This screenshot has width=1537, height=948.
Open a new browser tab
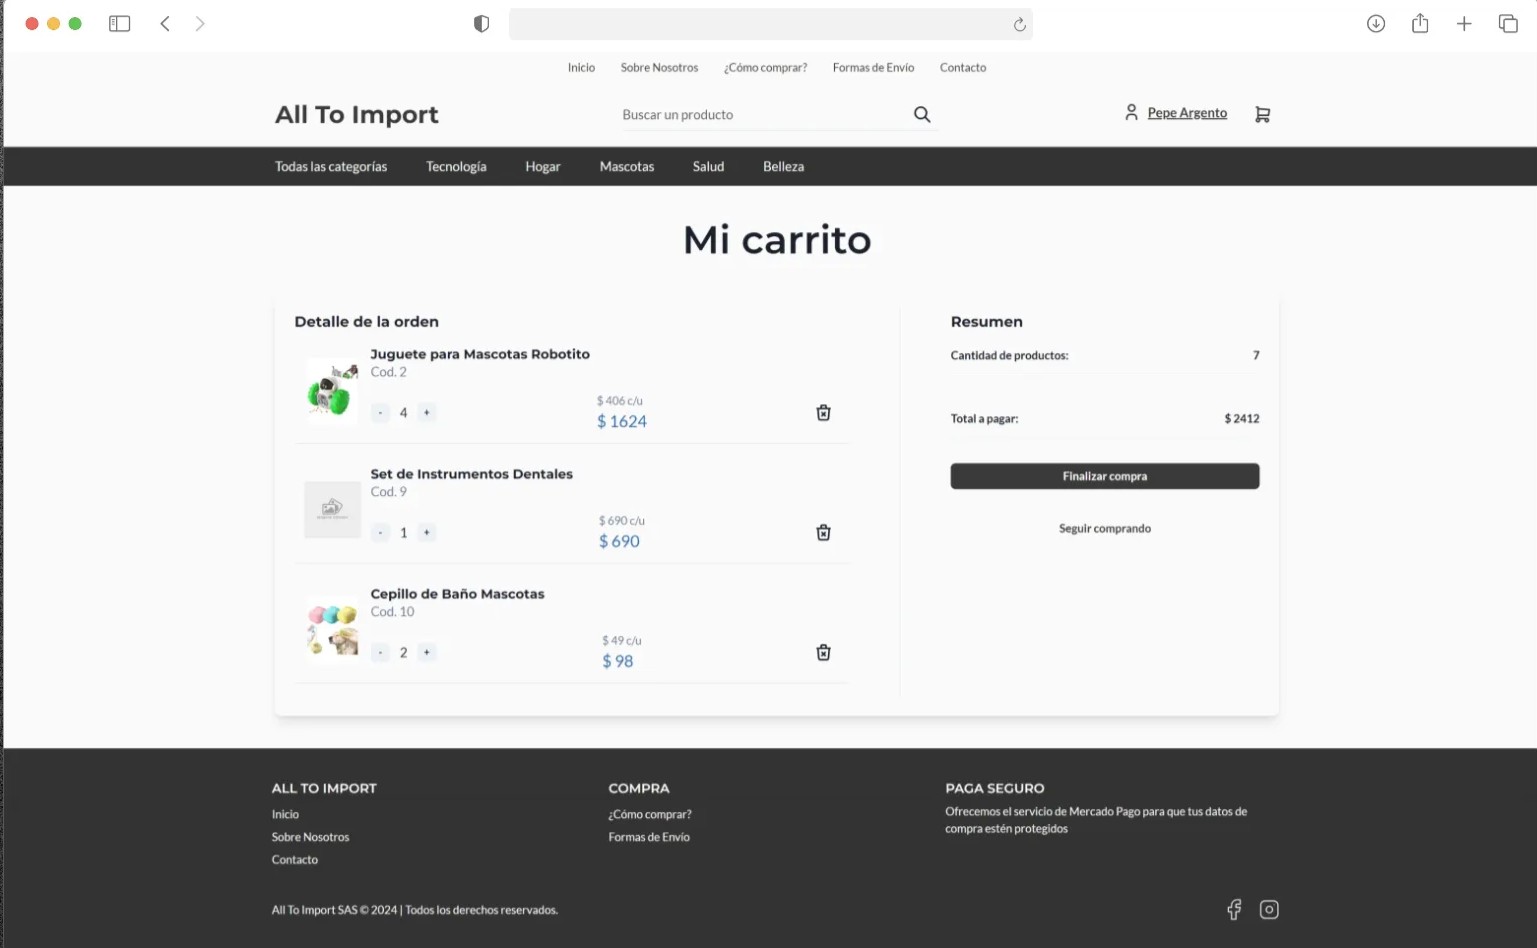pos(1464,24)
